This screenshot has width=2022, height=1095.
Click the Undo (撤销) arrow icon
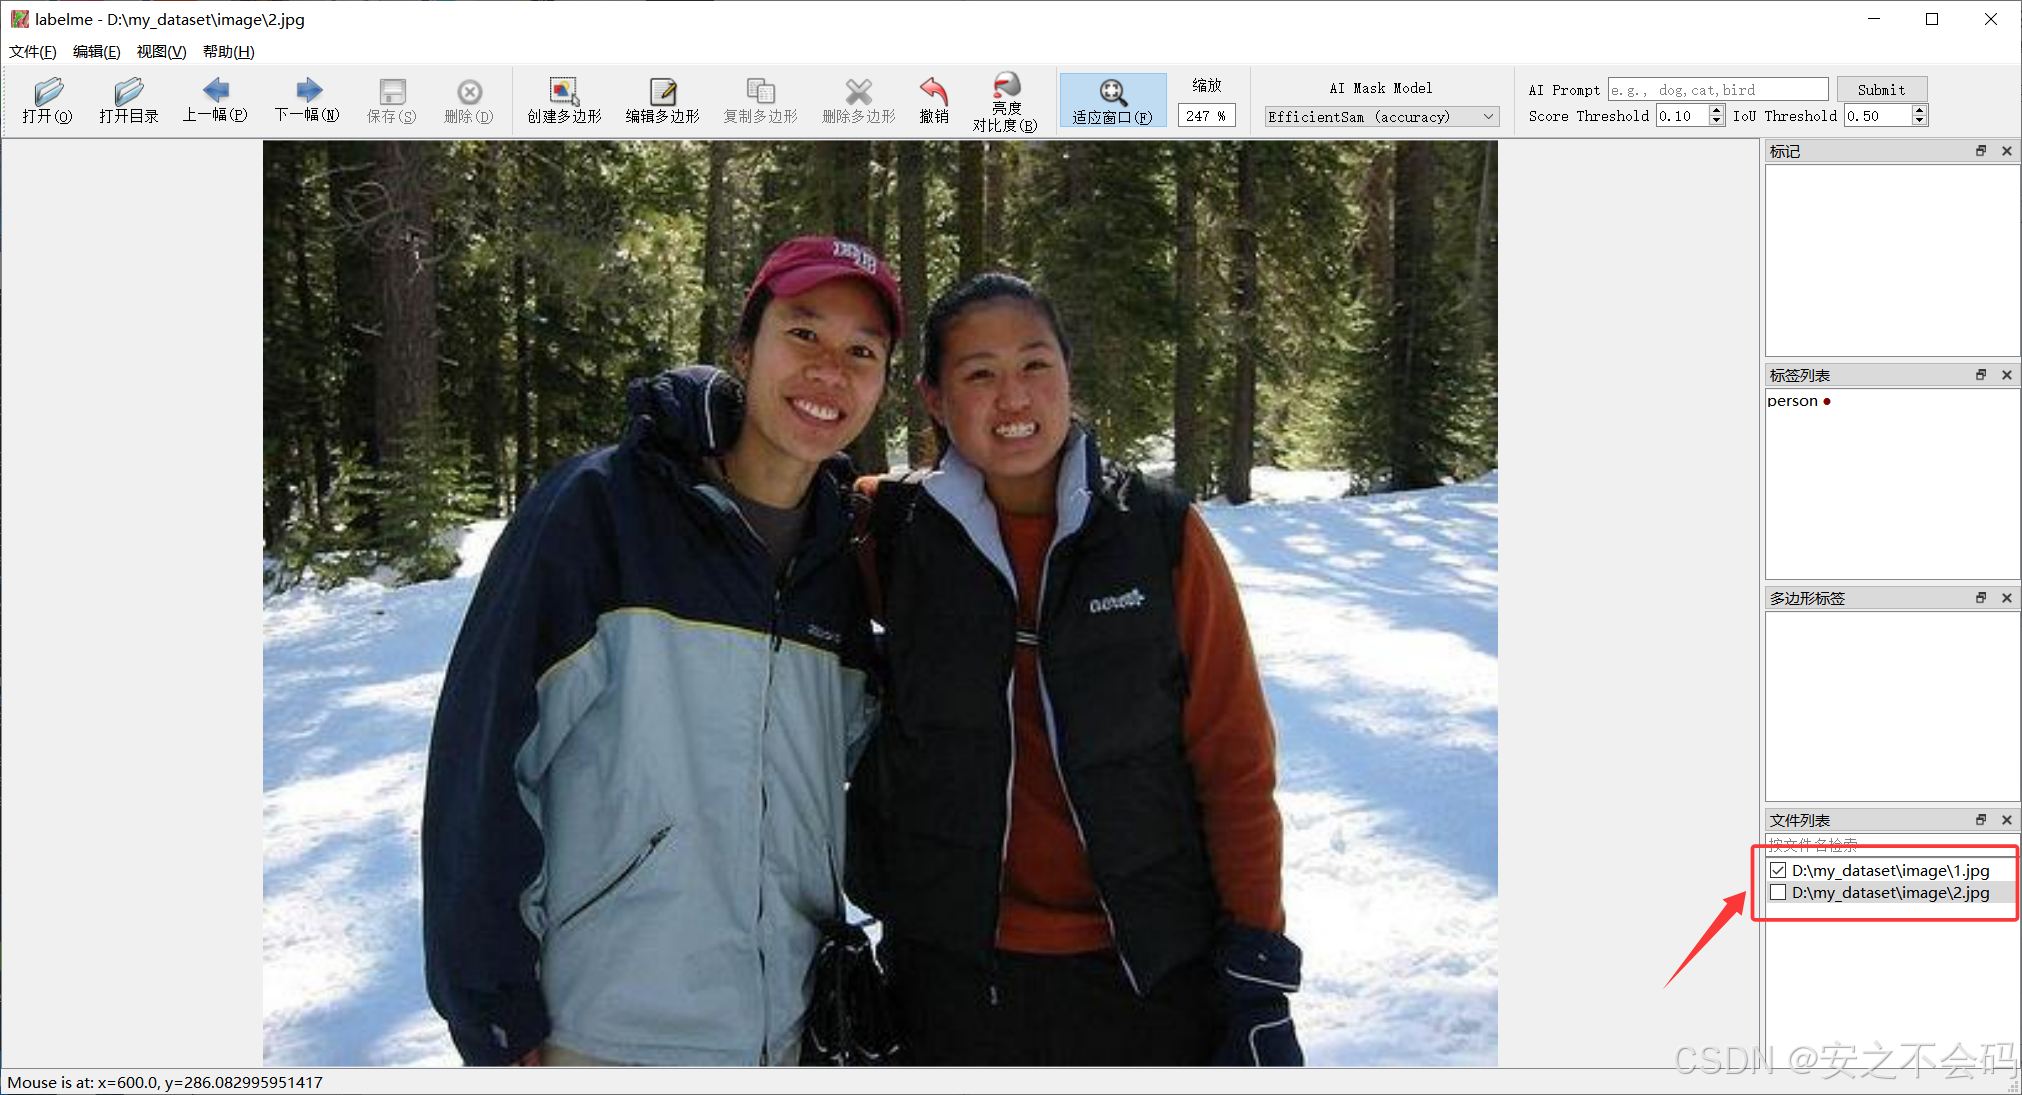(x=933, y=91)
